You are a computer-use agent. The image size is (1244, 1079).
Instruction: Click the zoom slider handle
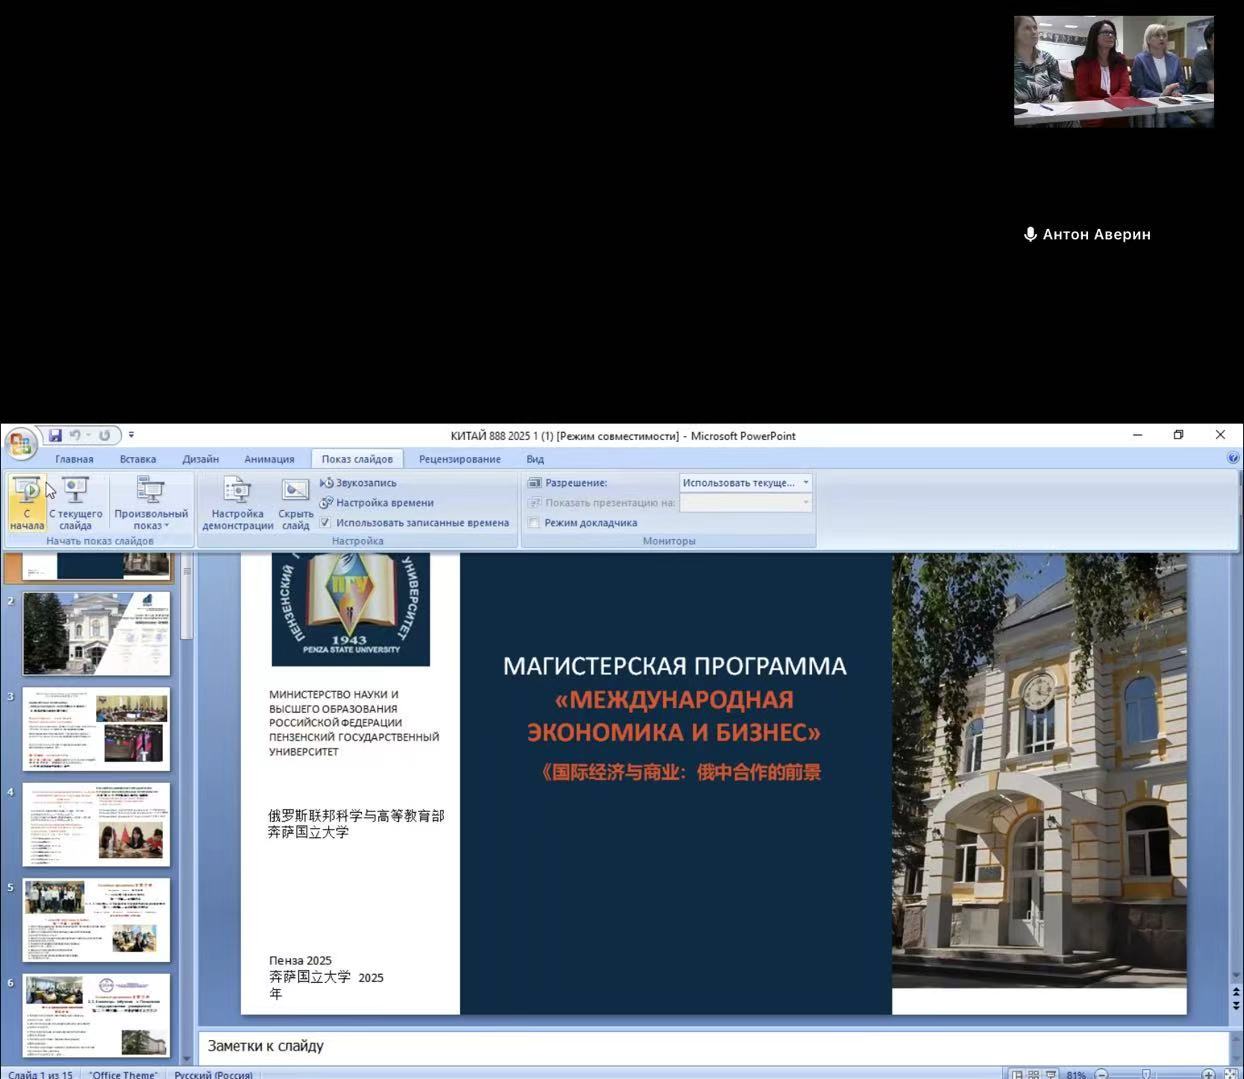(x=1147, y=1074)
